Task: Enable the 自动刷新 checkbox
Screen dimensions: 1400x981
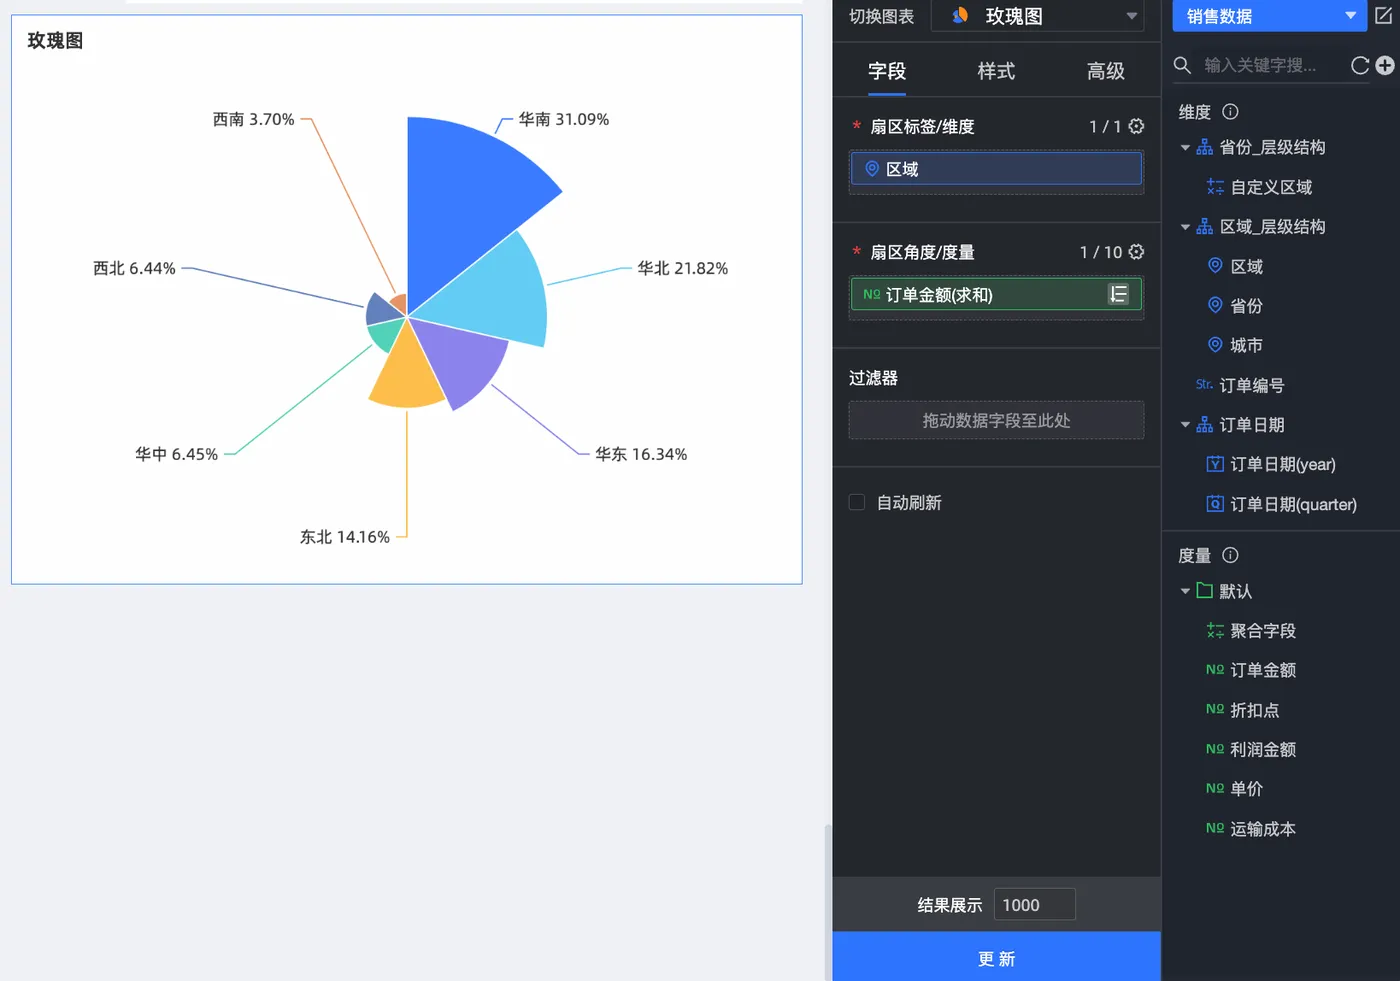Action: 857,502
